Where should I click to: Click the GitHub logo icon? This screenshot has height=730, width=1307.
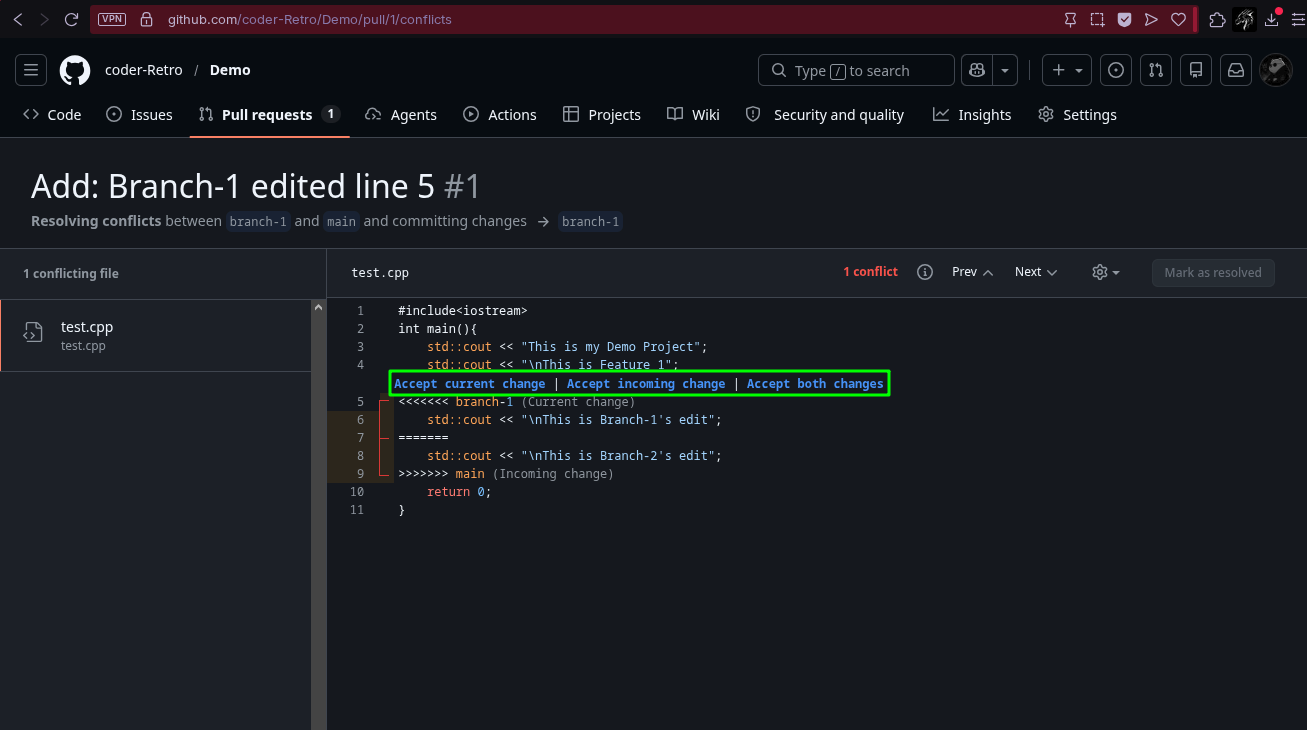click(75, 70)
